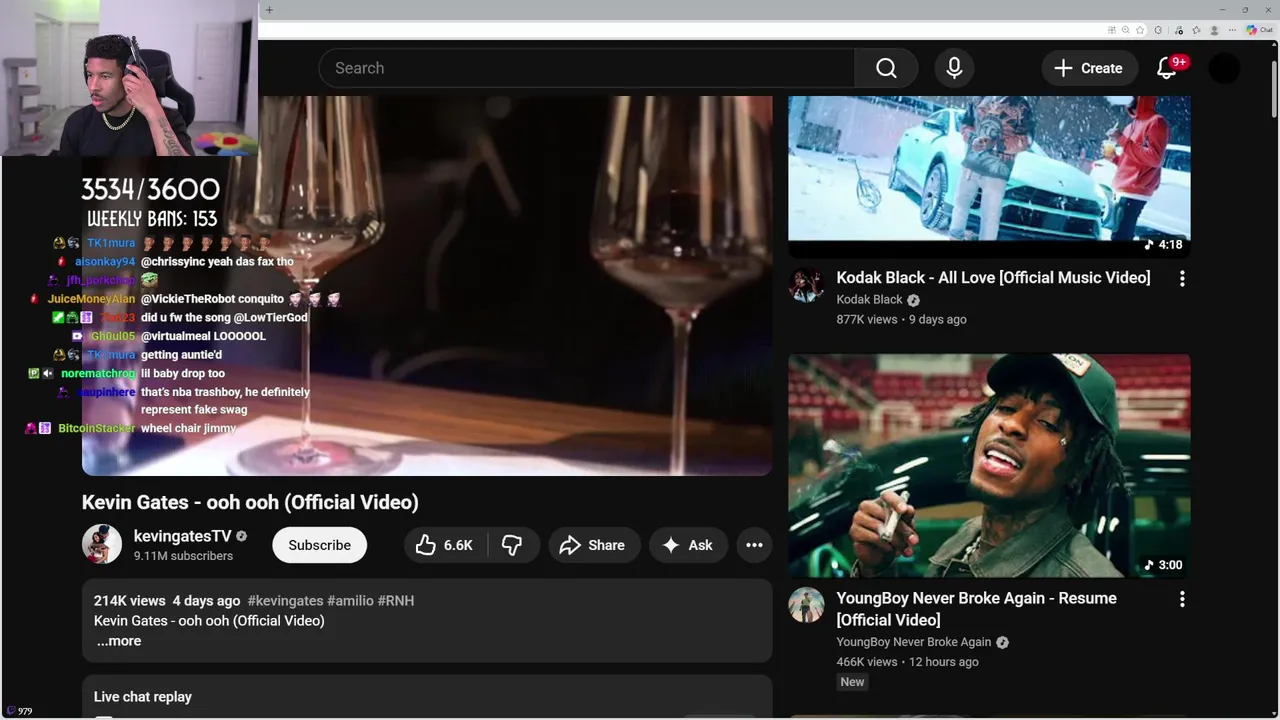1280x720 pixels.
Task: Open the YouTube account avatar menu
Action: click(1224, 68)
